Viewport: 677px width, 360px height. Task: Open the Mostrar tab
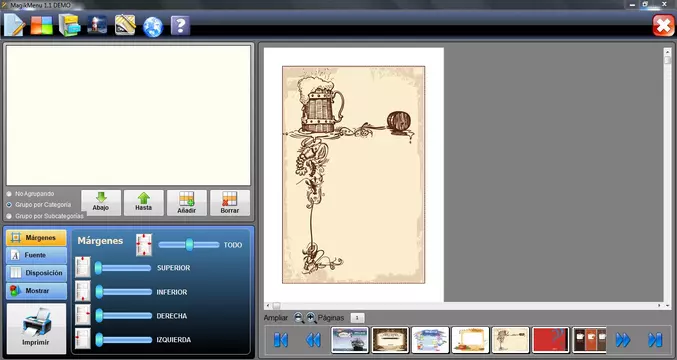click(x=36, y=291)
